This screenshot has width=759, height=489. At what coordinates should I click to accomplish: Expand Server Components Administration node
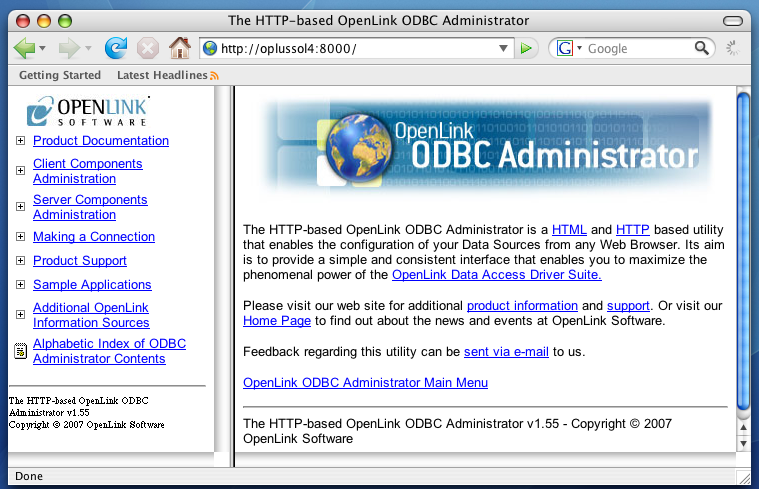20,206
